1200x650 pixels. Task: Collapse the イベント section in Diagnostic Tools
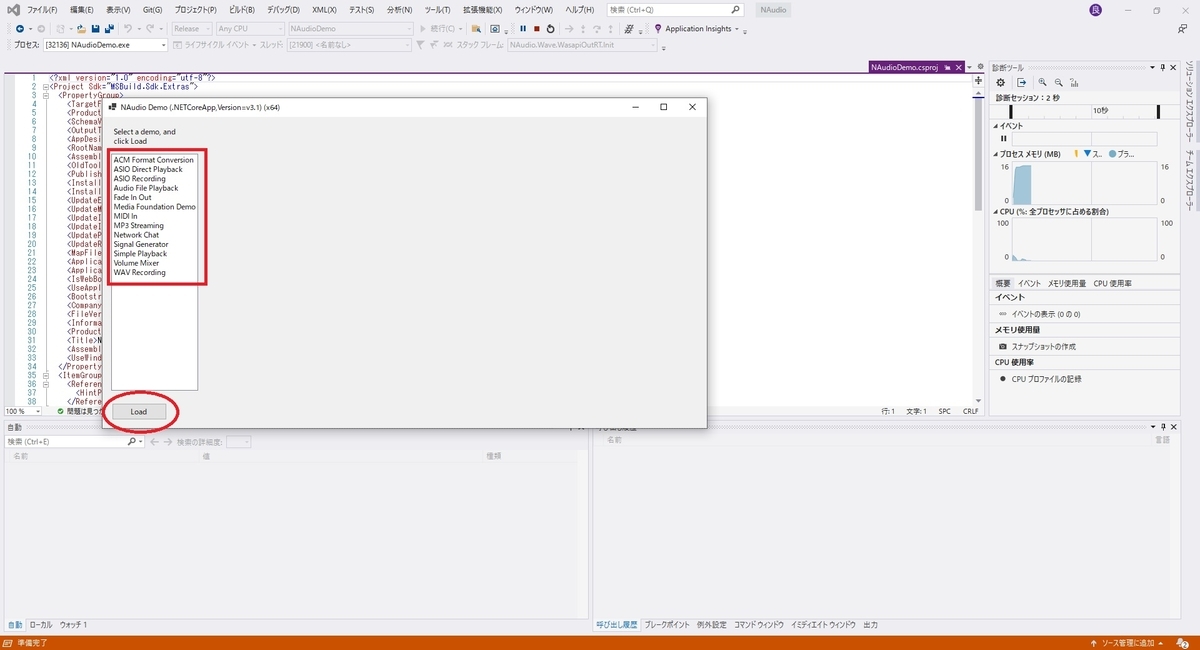[995, 126]
